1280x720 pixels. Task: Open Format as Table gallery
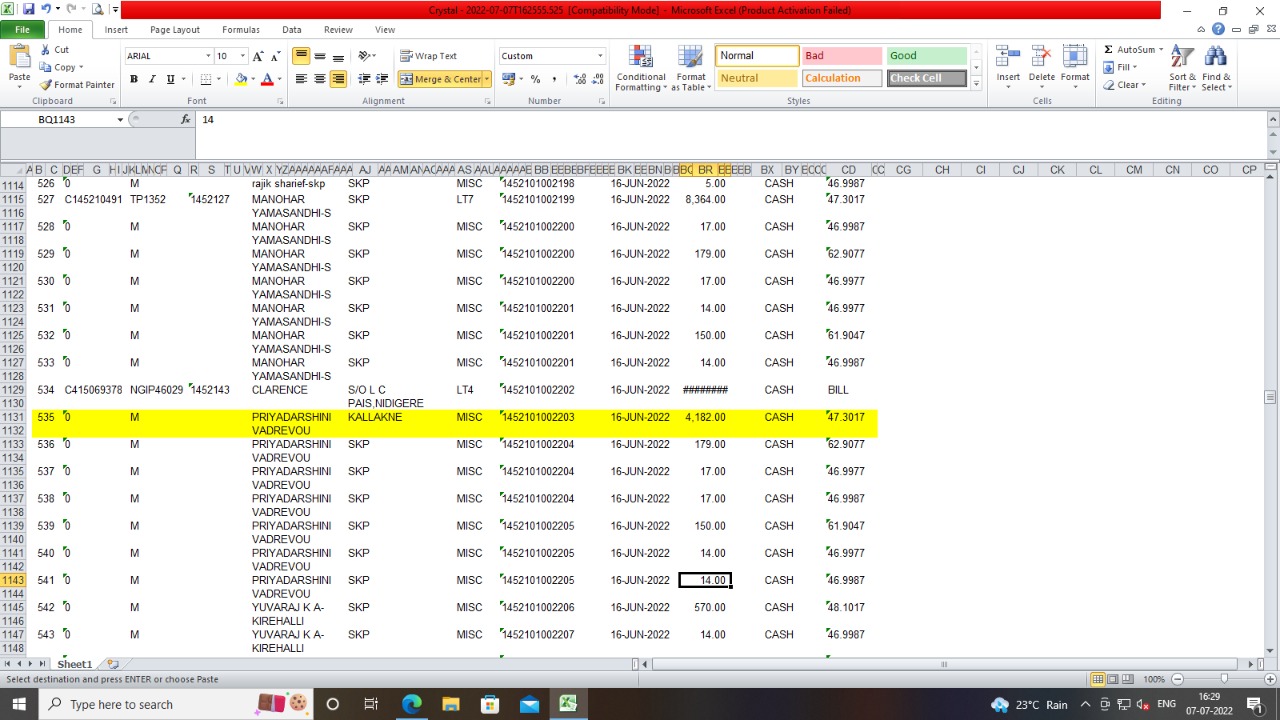pyautogui.click(x=691, y=68)
